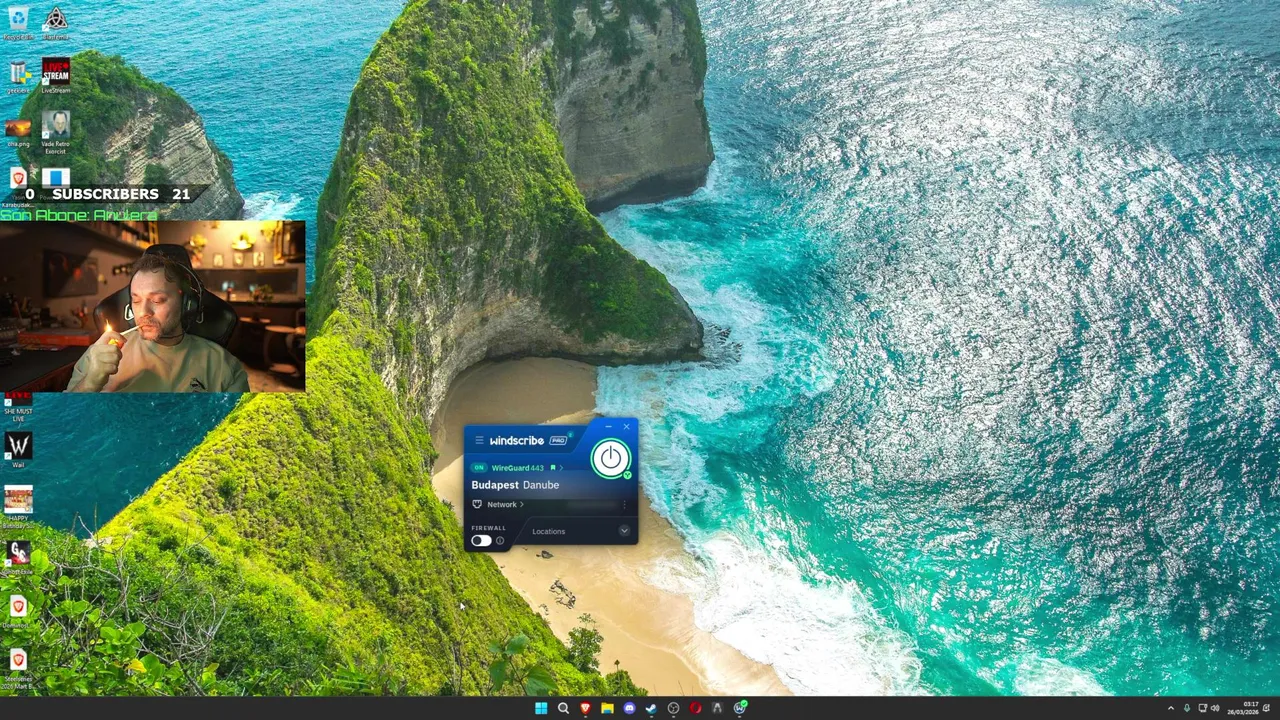Close the Windscribe window
The image size is (1280, 720).
click(626, 427)
